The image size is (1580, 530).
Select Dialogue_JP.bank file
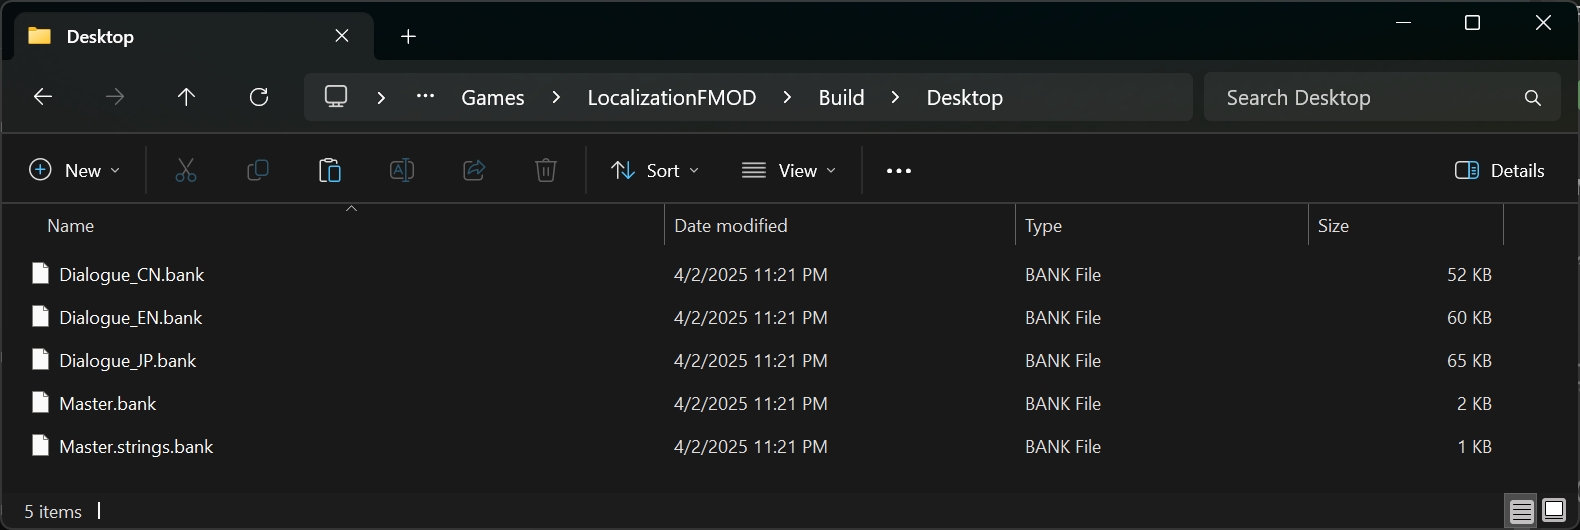point(128,360)
